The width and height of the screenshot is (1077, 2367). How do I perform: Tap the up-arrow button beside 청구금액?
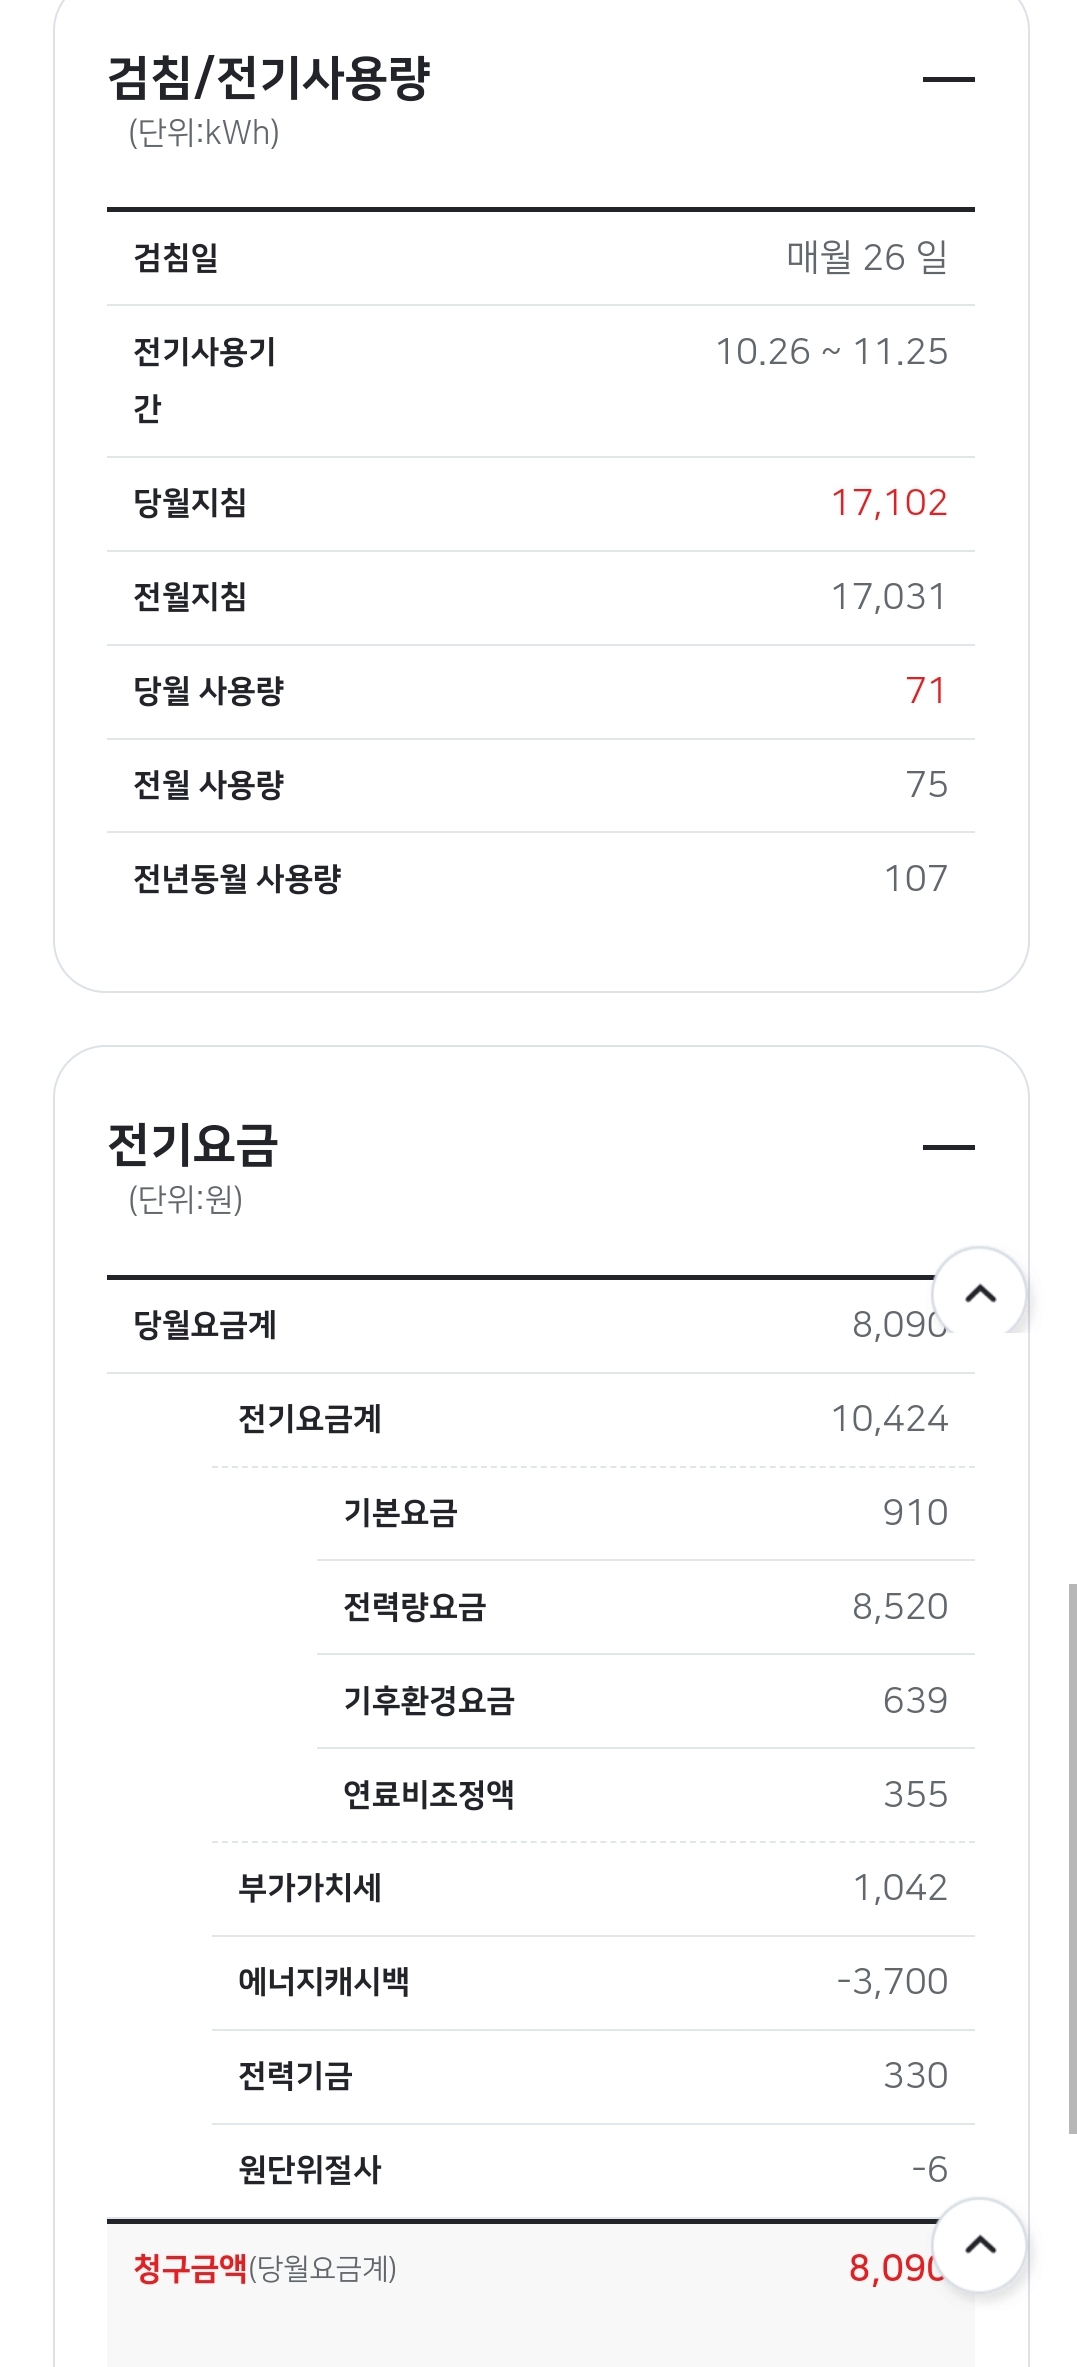[979, 2244]
